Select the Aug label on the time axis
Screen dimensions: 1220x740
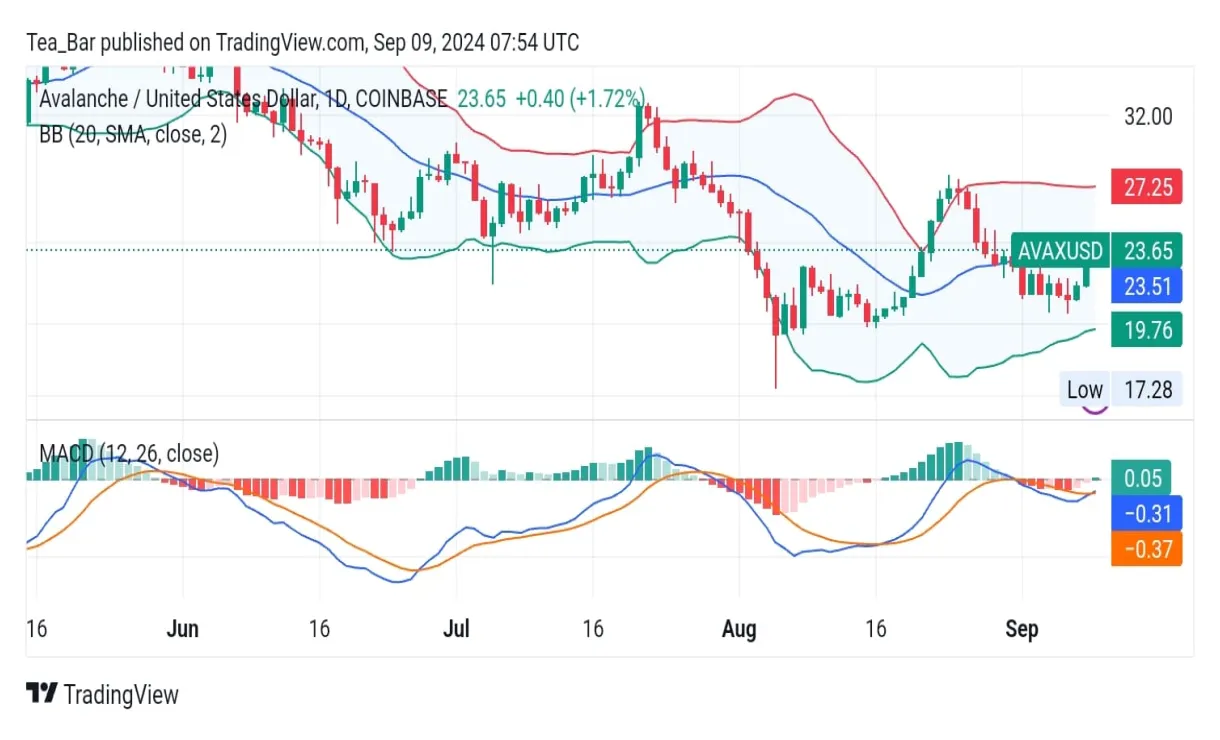[739, 629]
